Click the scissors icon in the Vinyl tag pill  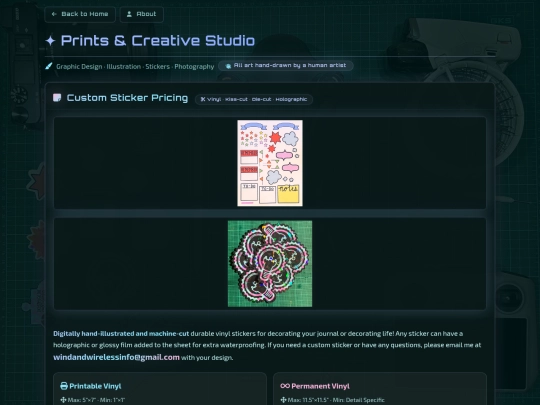[x=203, y=99]
